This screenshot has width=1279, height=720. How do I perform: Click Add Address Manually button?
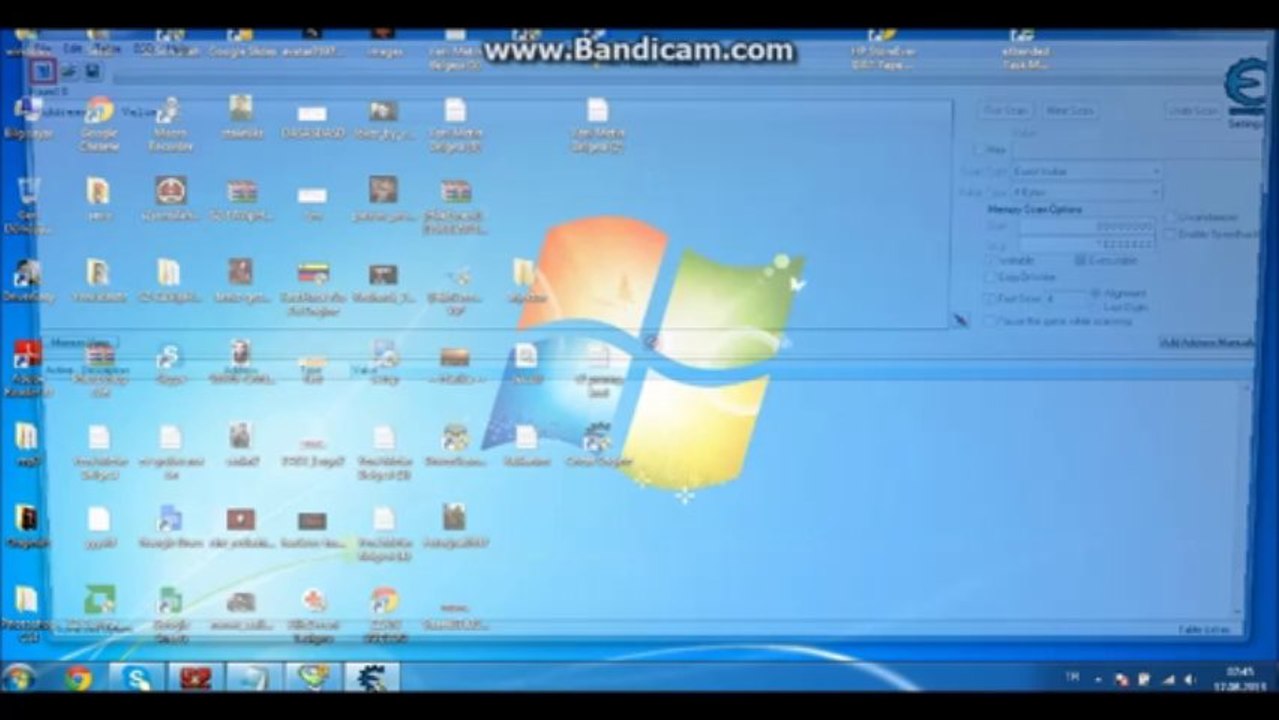coord(1207,342)
